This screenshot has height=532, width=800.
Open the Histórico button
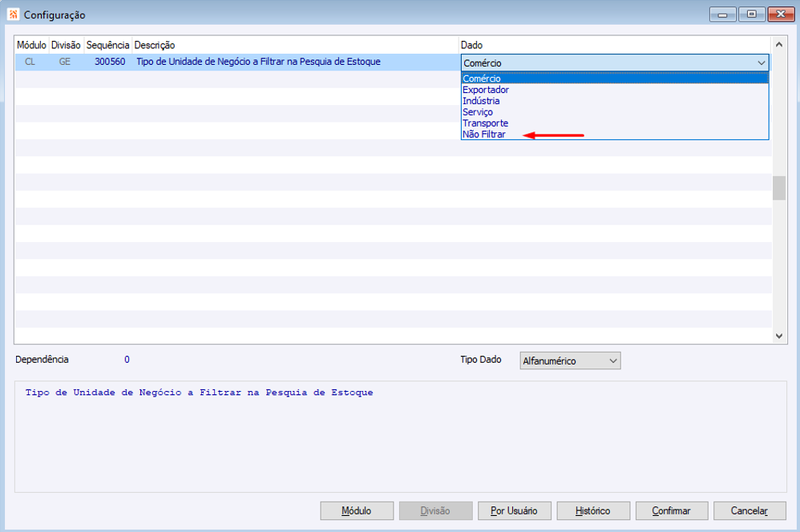point(593,511)
